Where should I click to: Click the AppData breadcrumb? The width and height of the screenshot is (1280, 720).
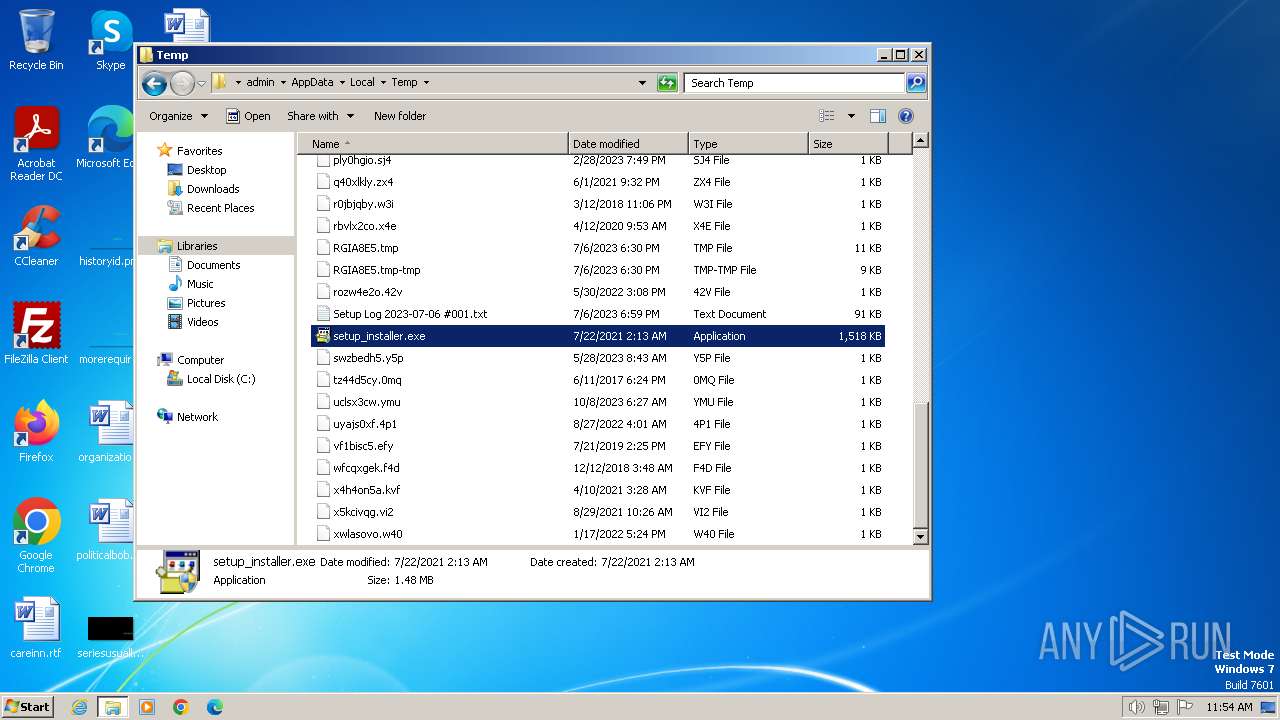312,83
